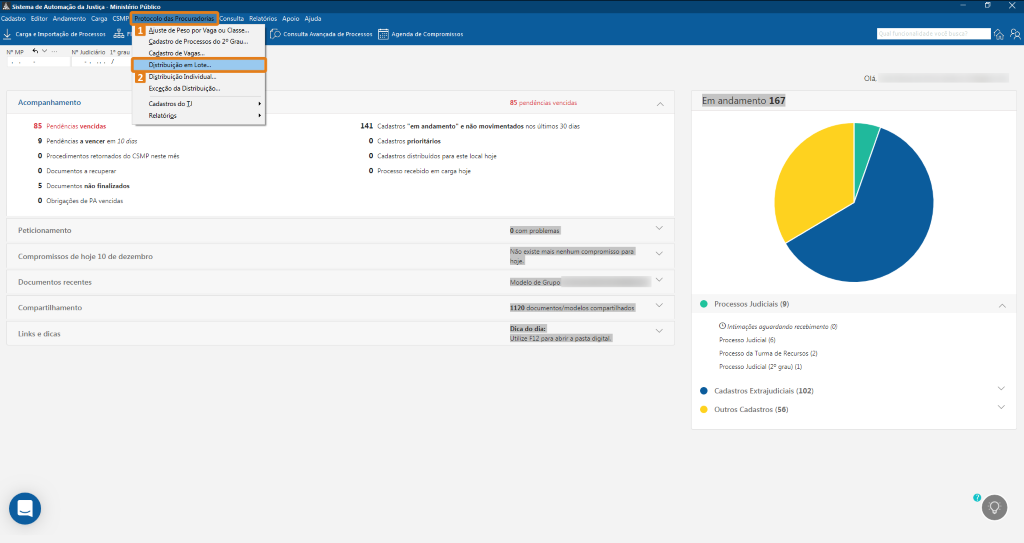Open the chat bubble icon at bottom left

[x=25, y=508]
